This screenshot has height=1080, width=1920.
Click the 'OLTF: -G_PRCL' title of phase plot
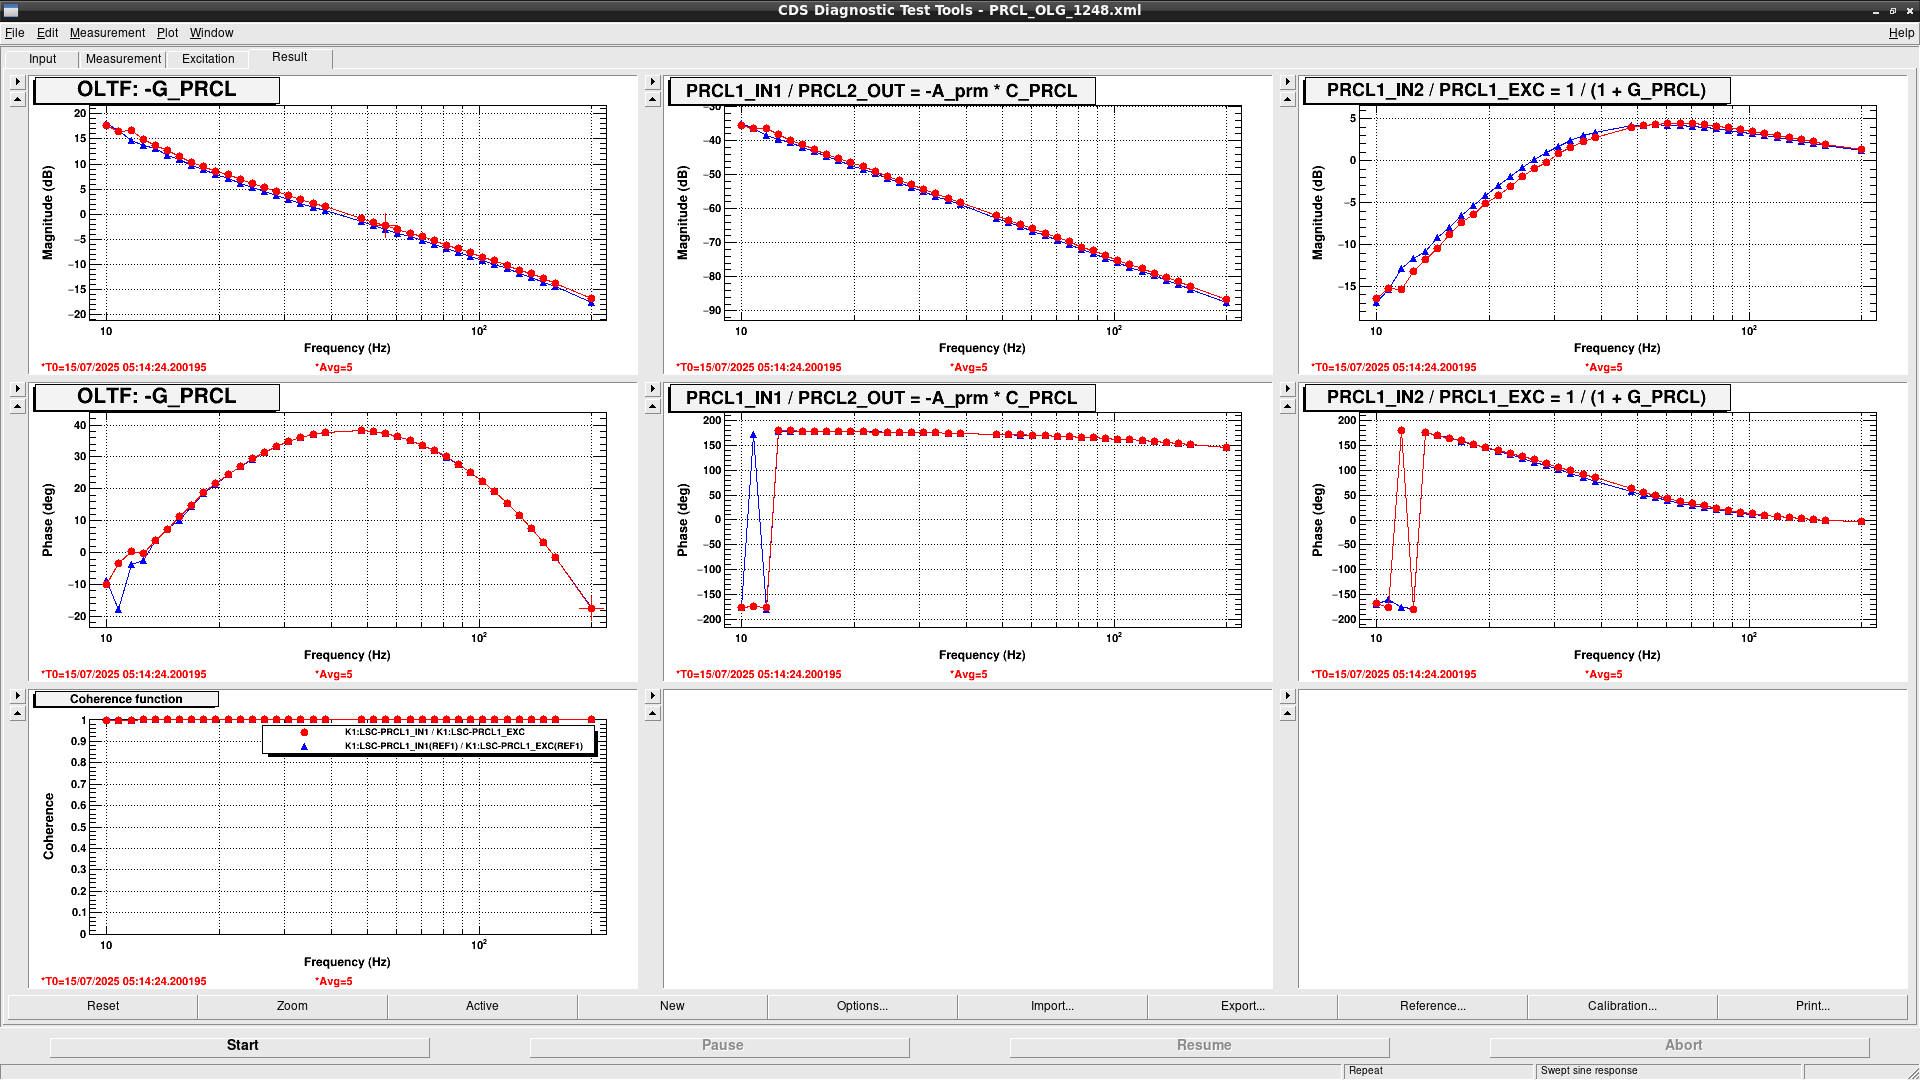point(156,397)
